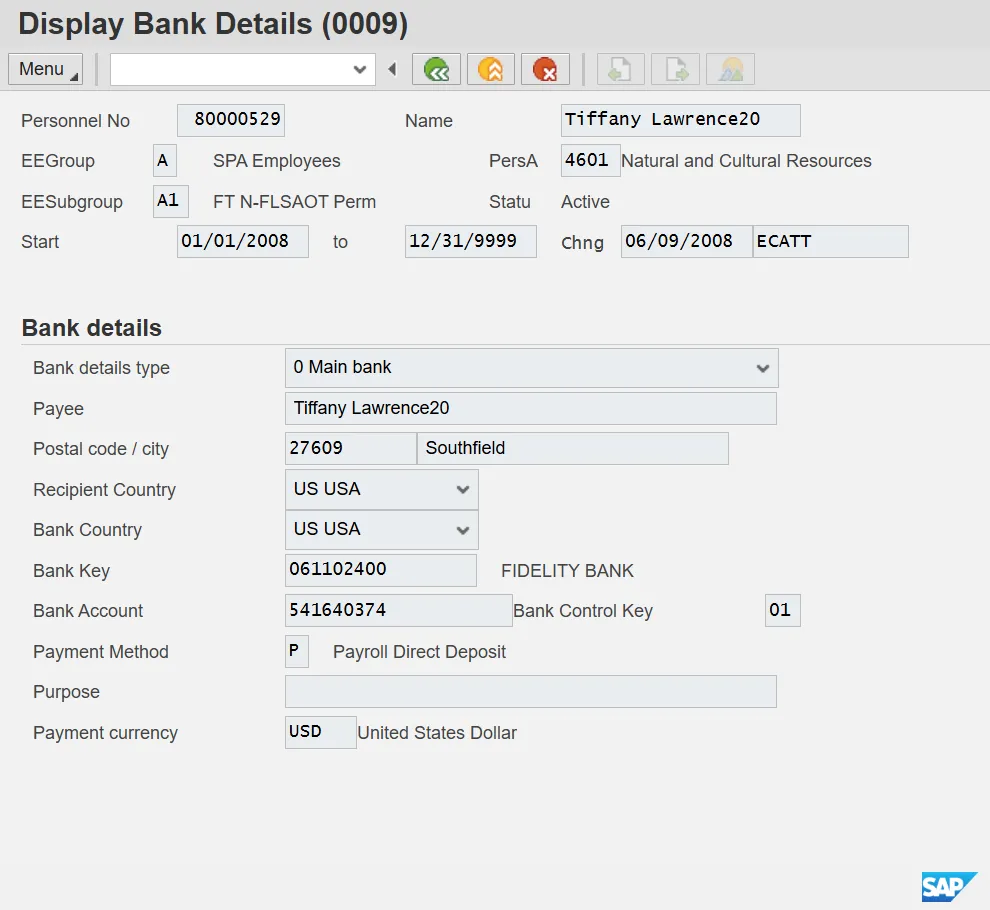Collapse the command field arrow

pos(392,70)
